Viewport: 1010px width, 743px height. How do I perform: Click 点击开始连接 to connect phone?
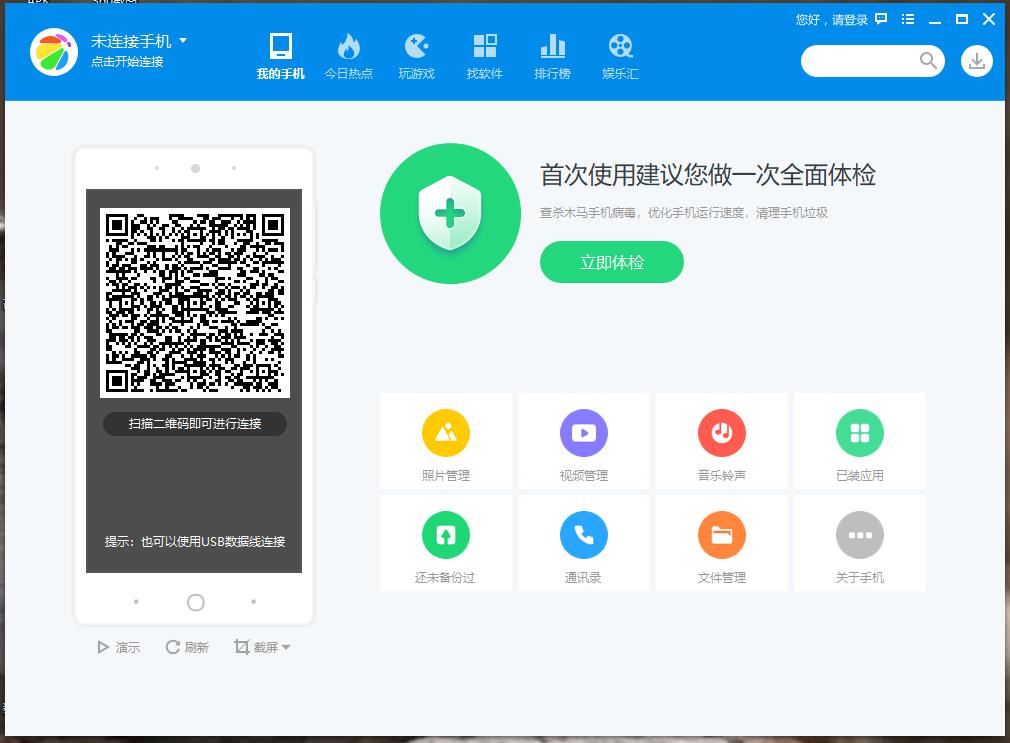pos(127,62)
